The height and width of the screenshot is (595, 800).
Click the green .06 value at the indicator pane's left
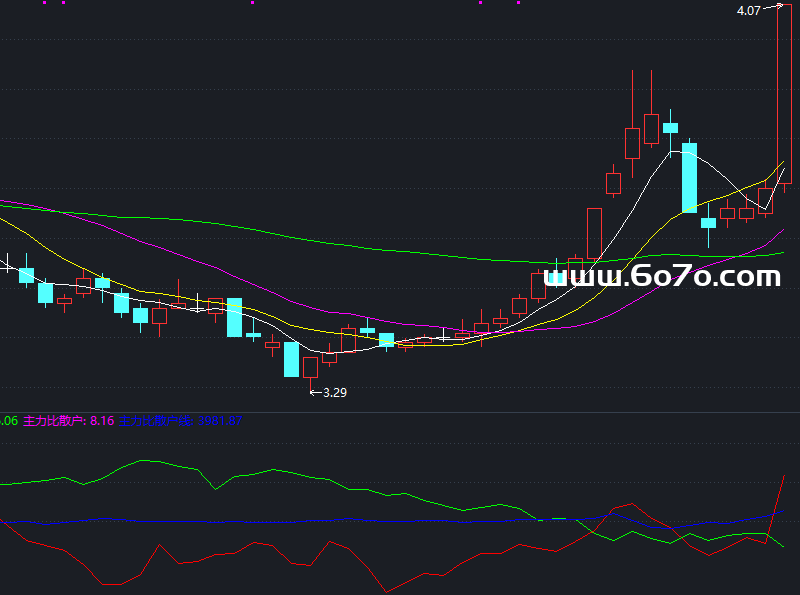coord(8,422)
